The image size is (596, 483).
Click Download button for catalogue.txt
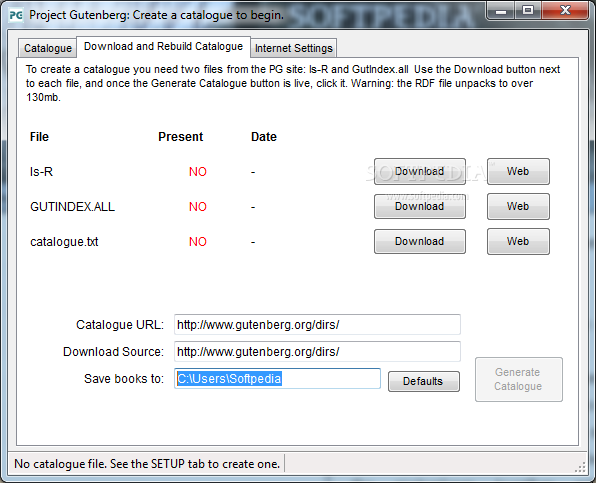(x=420, y=241)
